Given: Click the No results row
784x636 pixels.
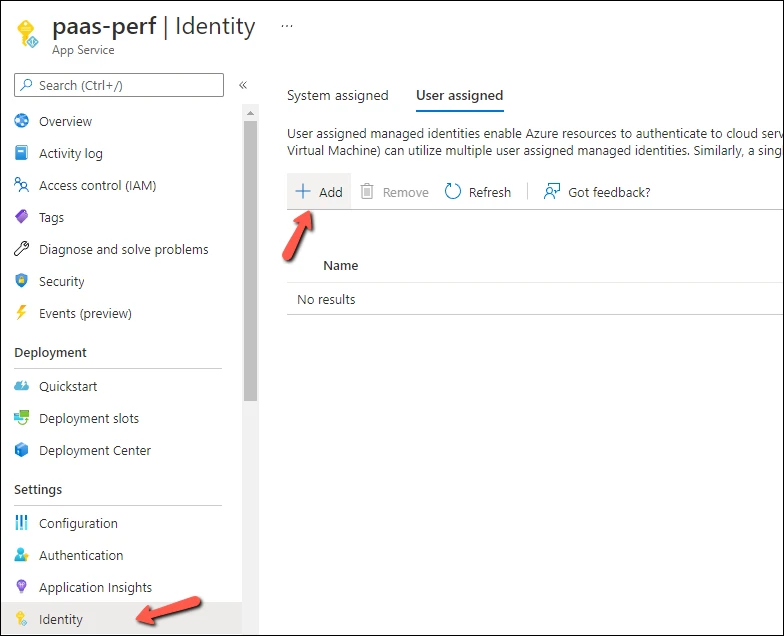Looking at the screenshot, I should [534, 299].
